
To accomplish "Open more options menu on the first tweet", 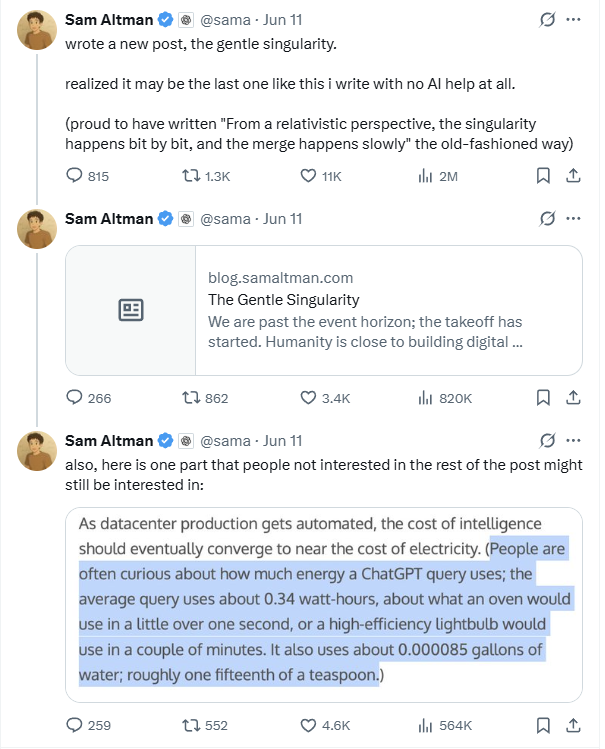I will 573,19.
